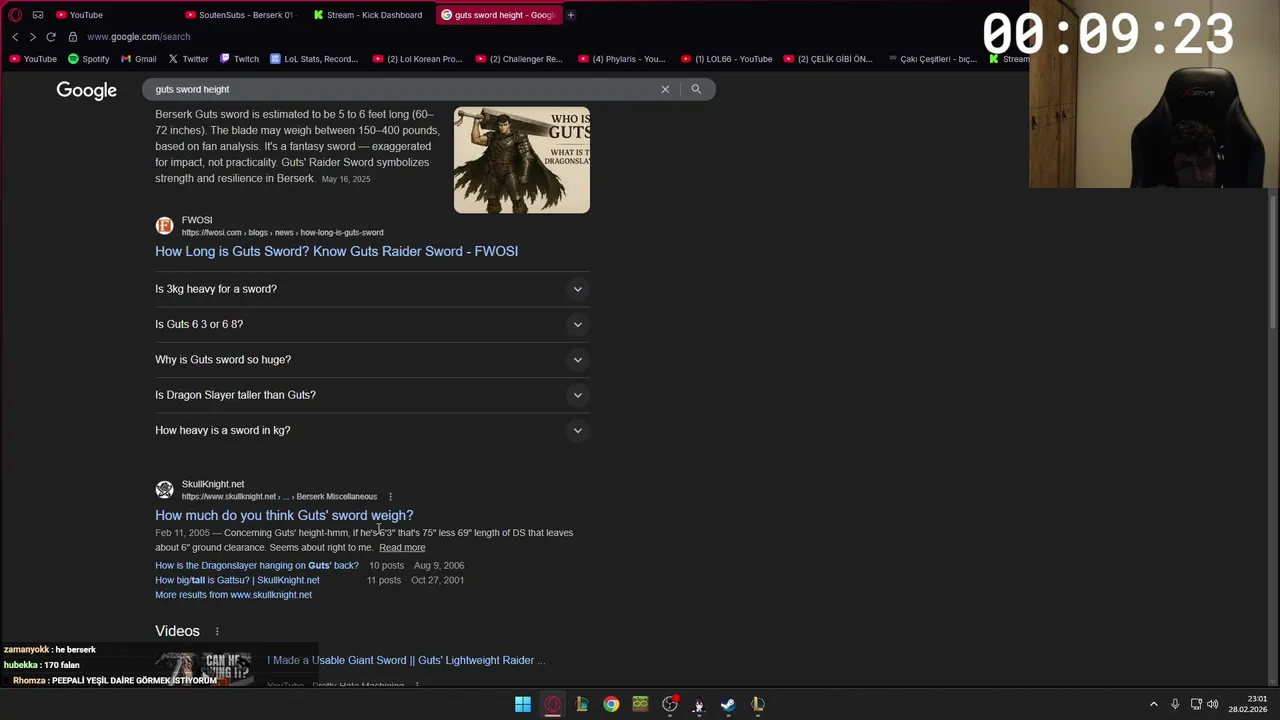Open Google Chrome from the taskbar
Screen dimensions: 1280x720
[611, 705]
